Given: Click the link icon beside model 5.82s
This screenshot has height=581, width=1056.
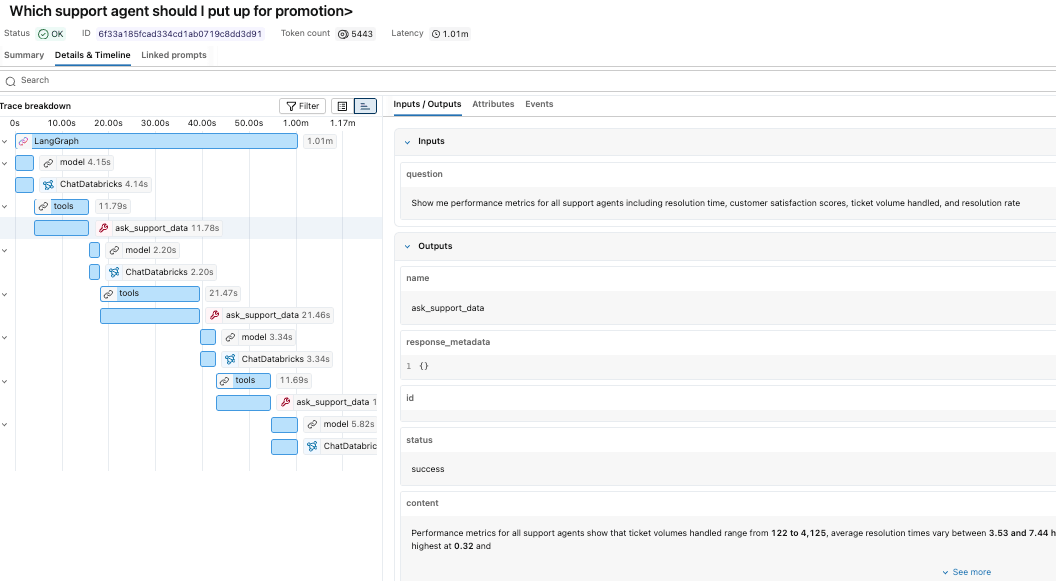Looking at the screenshot, I should click(x=312, y=425).
